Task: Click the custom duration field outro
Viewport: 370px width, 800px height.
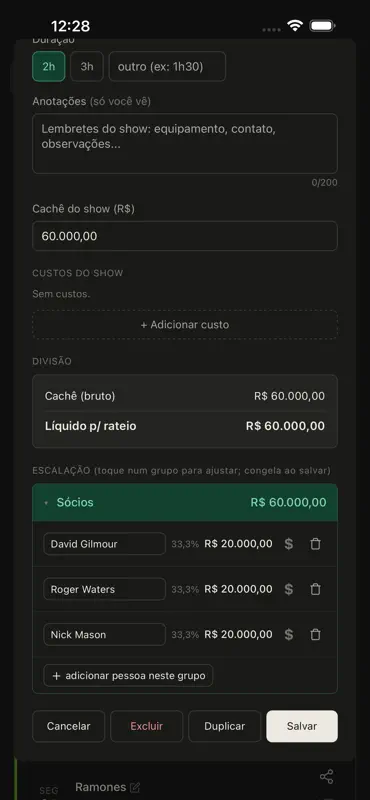Action: (167, 66)
